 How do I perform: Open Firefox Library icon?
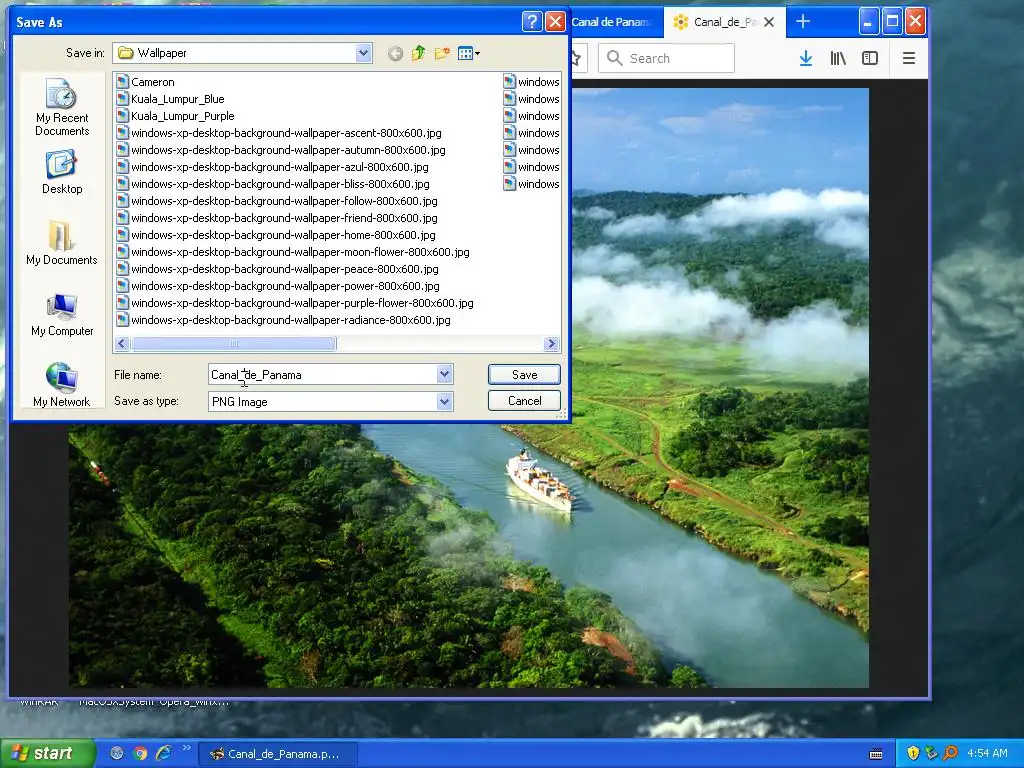coord(838,58)
